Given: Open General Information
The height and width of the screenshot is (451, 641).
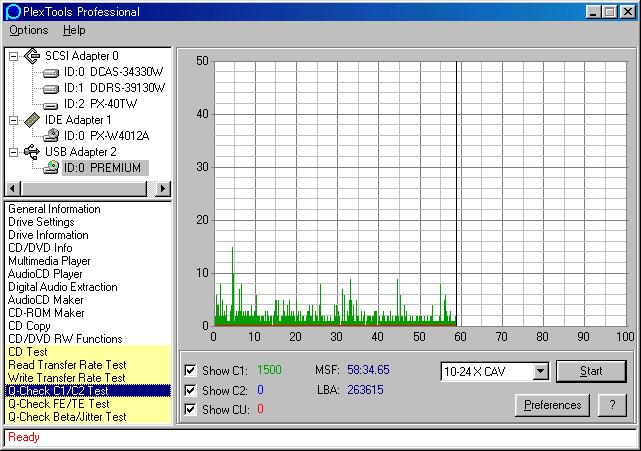Looking at the screenshot, I should [x=54, y=209].
